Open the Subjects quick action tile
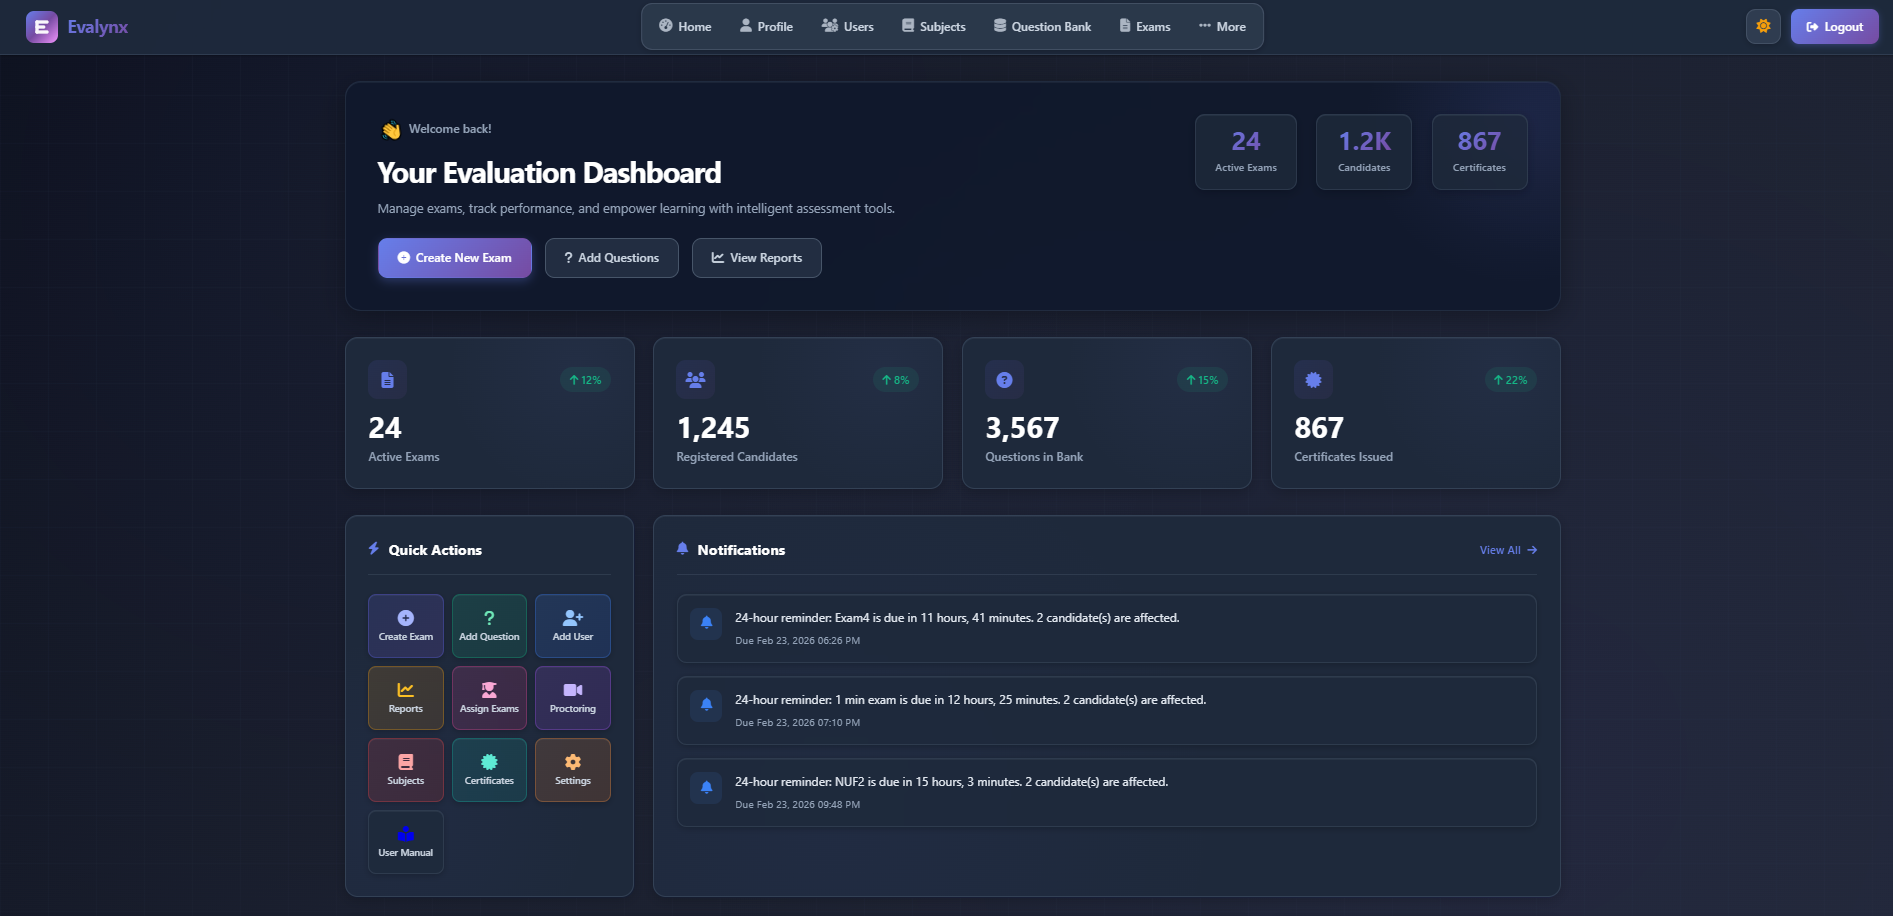The width and height of the screenshot is (1893, 916). click(406, 770)
